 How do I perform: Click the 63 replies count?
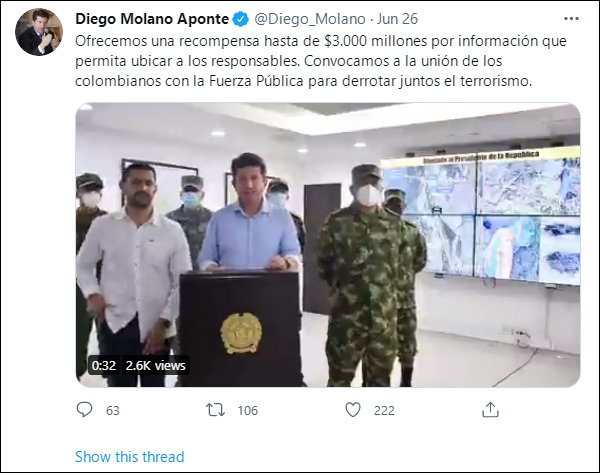pyautogui.click(x=112, y=411)
